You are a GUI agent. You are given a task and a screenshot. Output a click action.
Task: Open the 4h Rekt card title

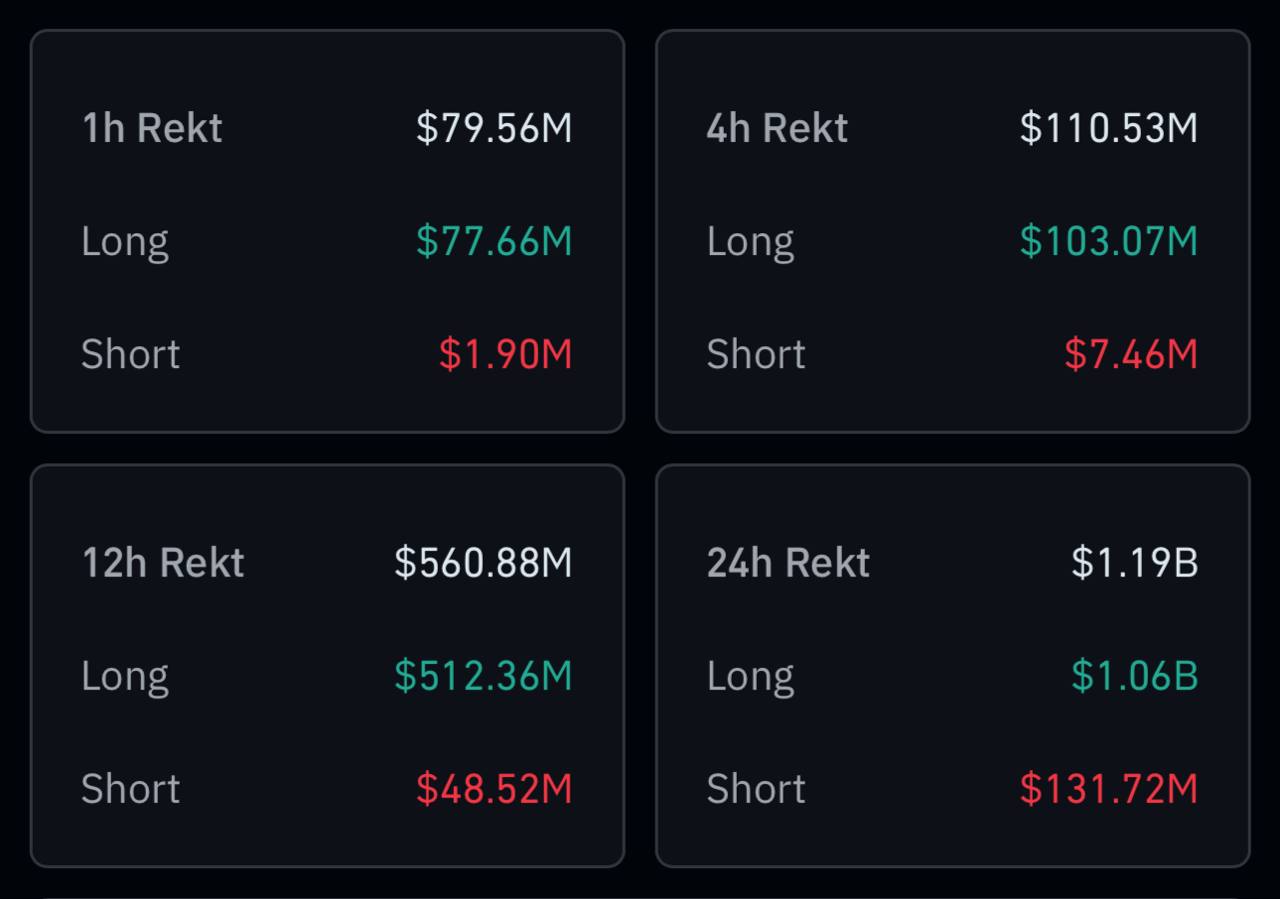click(777, 128)
